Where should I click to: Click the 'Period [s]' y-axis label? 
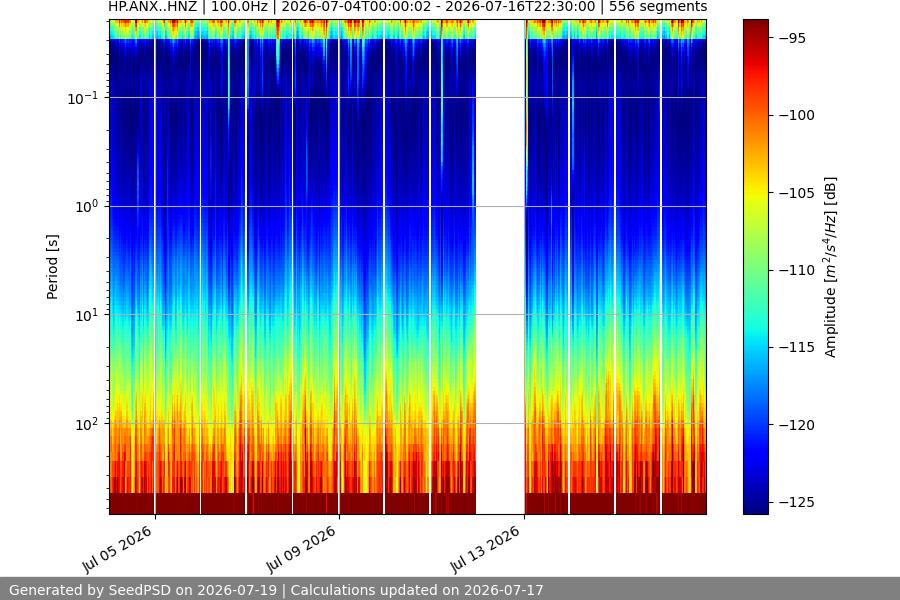(52, 267)
